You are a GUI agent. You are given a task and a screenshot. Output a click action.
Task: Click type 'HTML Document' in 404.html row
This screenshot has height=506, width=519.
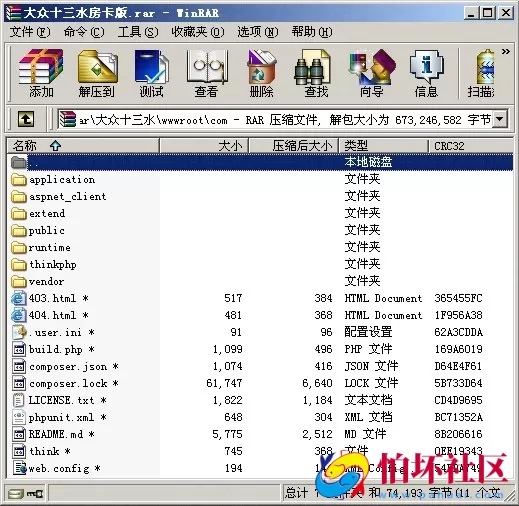[383, 315]
